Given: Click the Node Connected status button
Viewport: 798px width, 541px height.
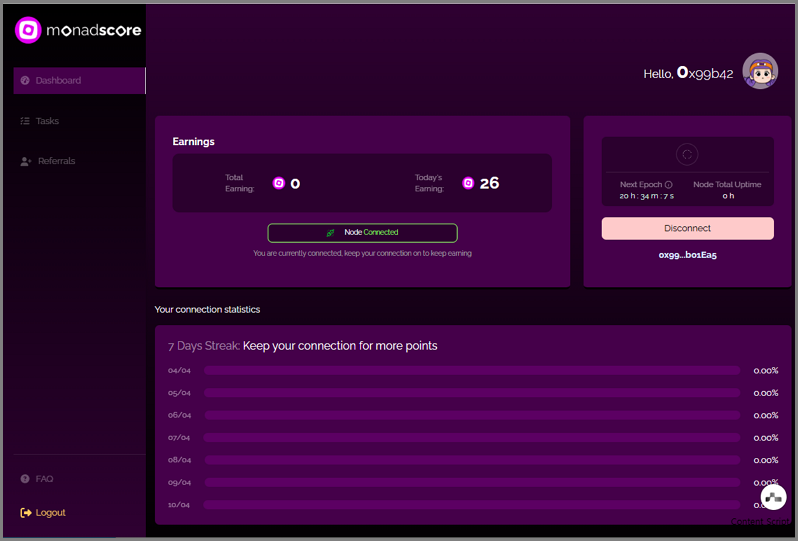Looking at the screenshot, I should (x=362, y=233).
